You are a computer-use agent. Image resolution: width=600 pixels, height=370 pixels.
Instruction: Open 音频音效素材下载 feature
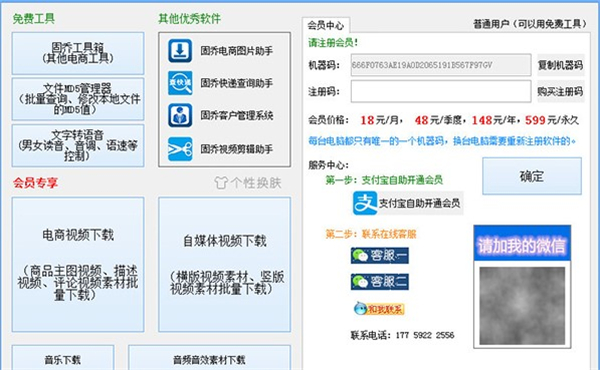209,358
